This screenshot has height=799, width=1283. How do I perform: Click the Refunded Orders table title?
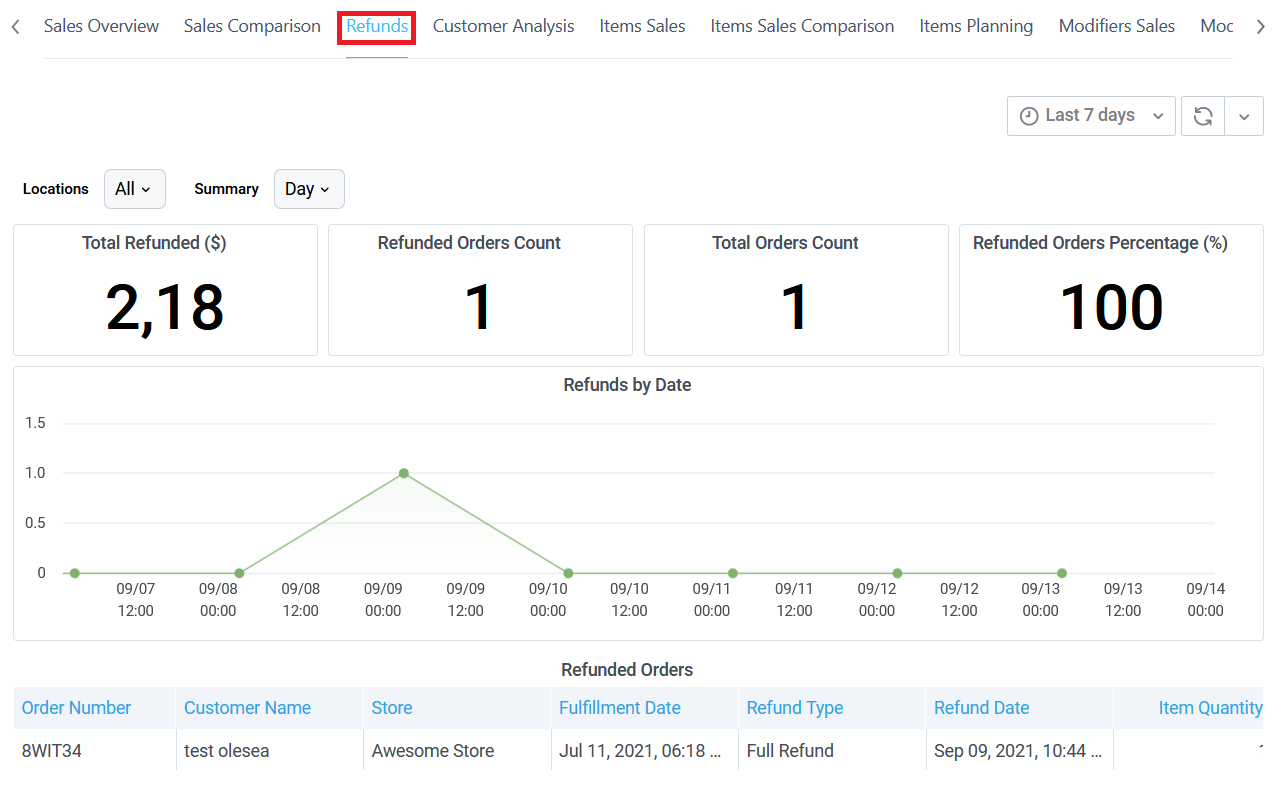627,670
